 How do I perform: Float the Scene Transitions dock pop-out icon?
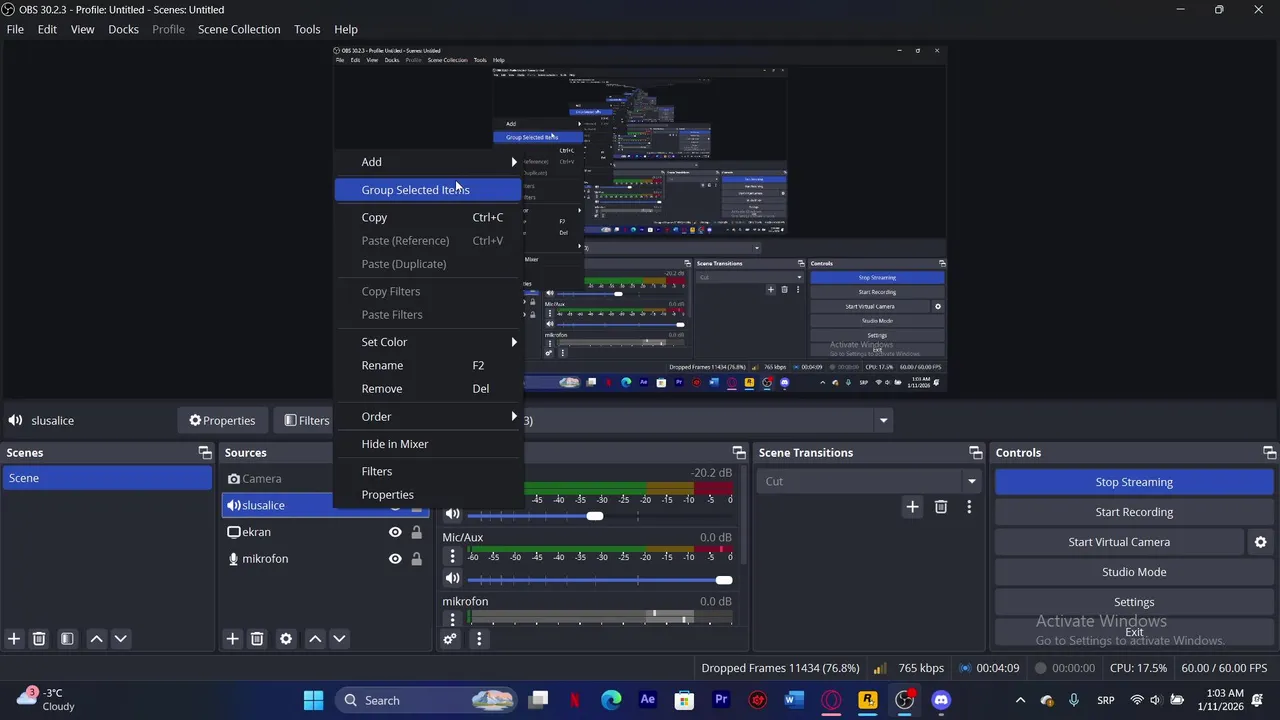(976, 453)
